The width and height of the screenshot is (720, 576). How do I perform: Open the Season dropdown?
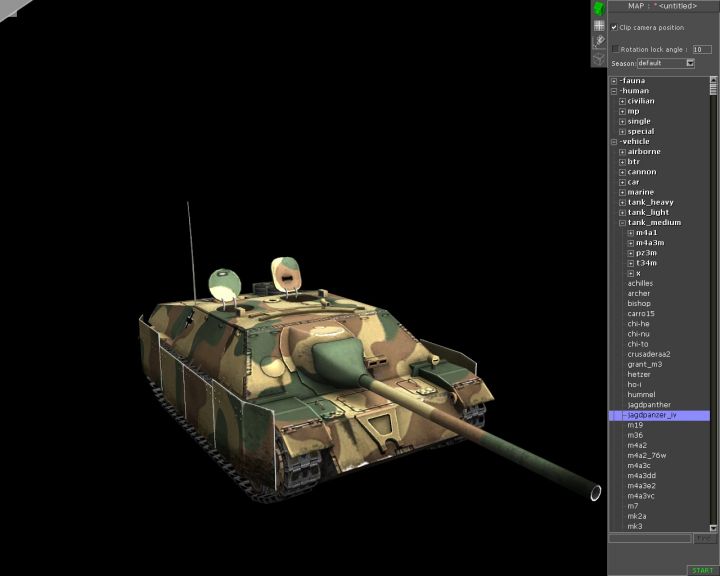pos(689,63)
